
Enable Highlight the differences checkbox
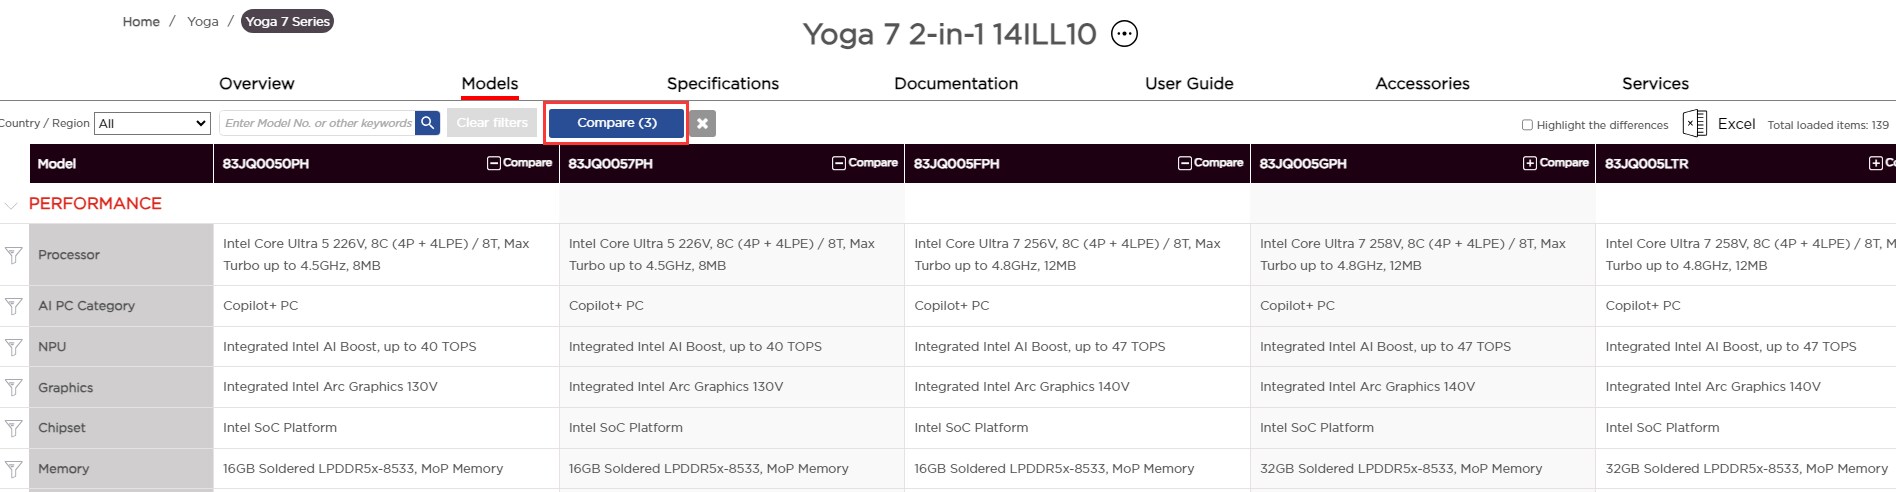pyautogui.click(x=1527, y=125)
